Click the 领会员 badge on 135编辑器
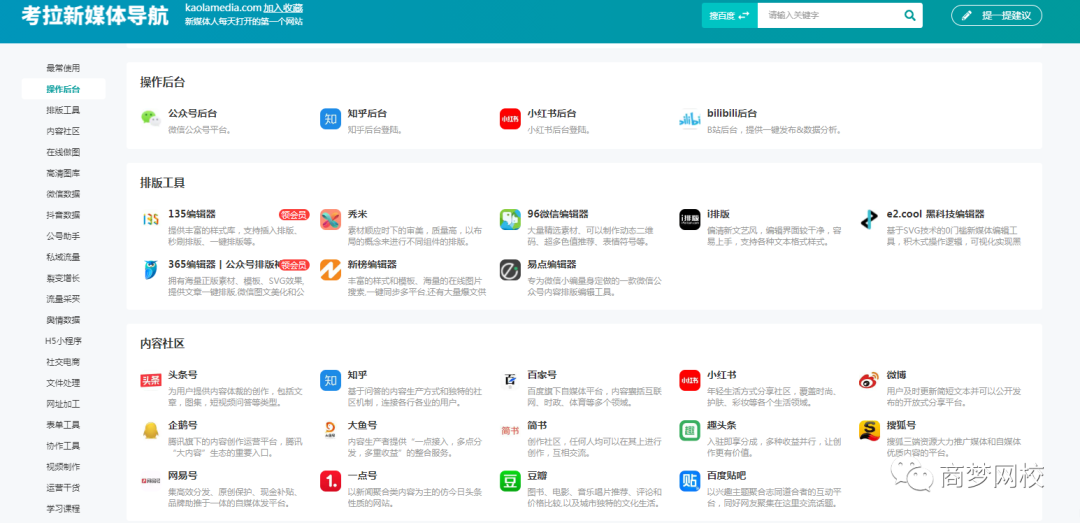Image resolution: width=1080 pixels, height=523 pixels. click(x=293, y=214)
